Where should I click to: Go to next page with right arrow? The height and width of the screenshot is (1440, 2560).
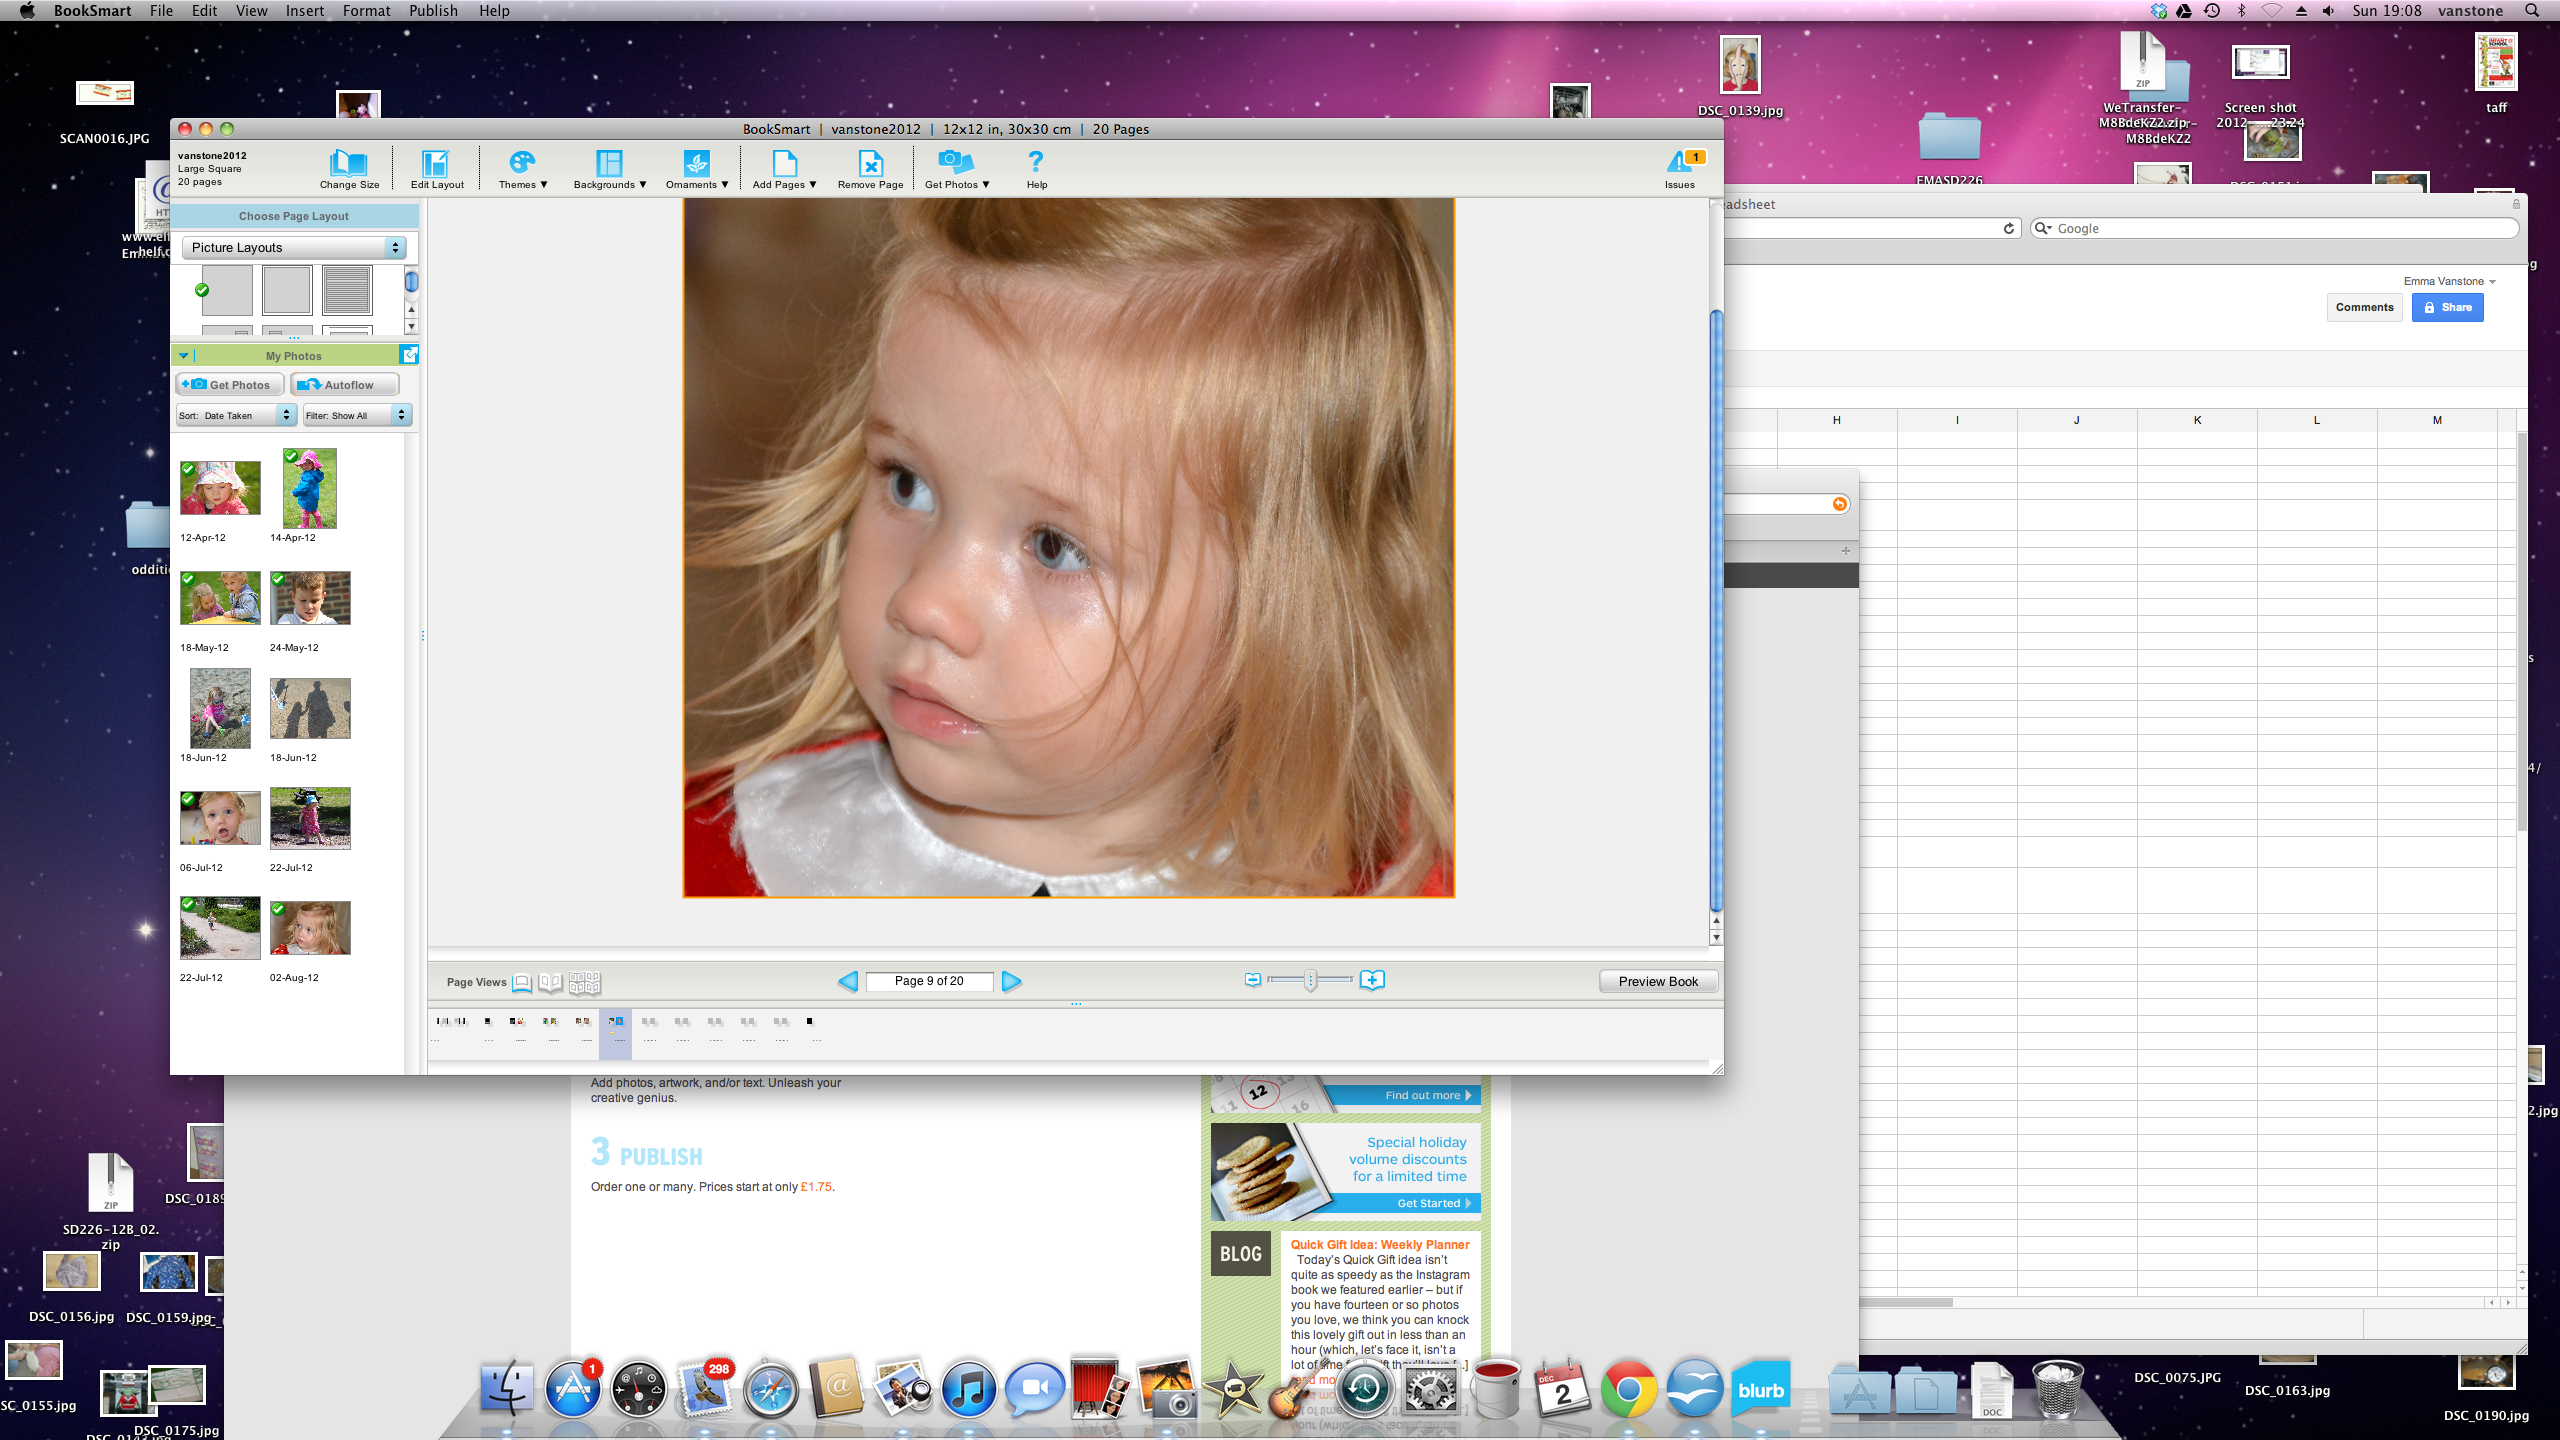(x=1012, y=981)
